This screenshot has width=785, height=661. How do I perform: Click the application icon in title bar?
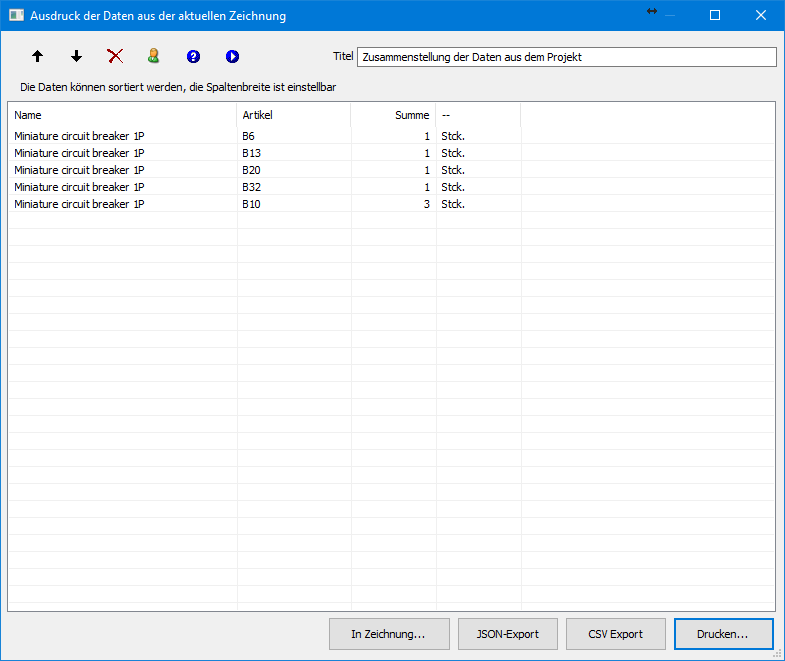(x=16, y=16)
